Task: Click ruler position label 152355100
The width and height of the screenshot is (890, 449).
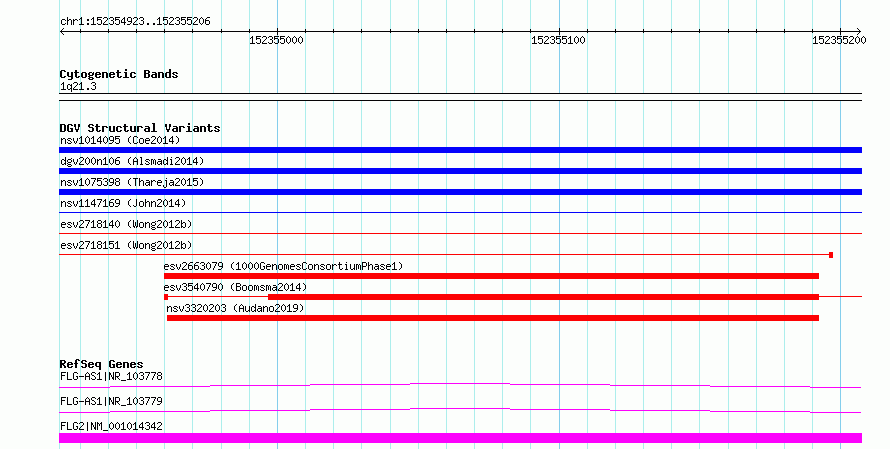Action: coord(558,40)
